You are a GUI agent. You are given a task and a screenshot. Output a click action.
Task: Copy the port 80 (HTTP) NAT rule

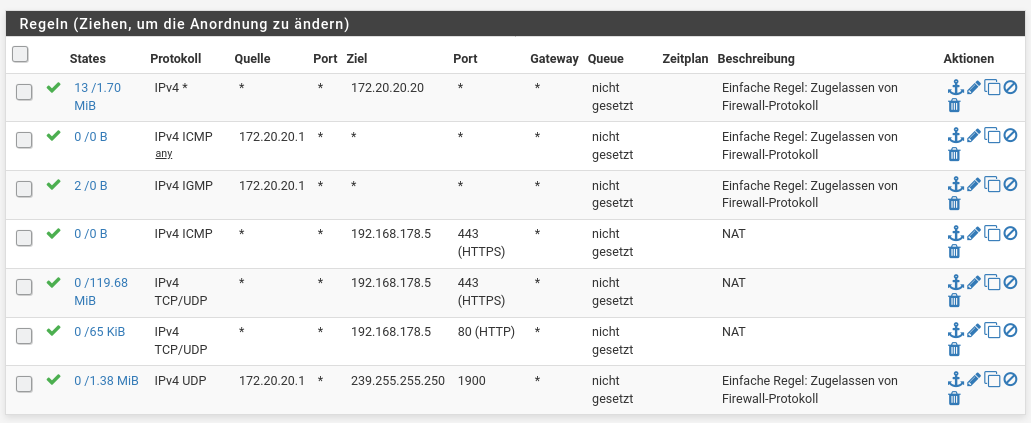tap(992, 332)
